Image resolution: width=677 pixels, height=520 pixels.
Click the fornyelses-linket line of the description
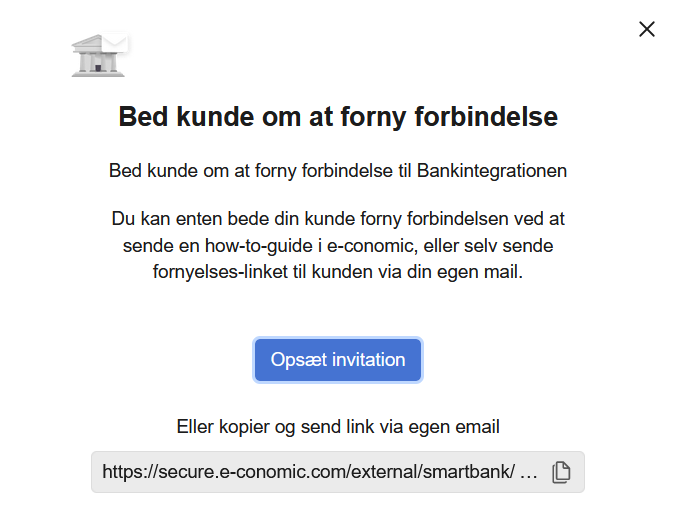click(x=338, y=272)
